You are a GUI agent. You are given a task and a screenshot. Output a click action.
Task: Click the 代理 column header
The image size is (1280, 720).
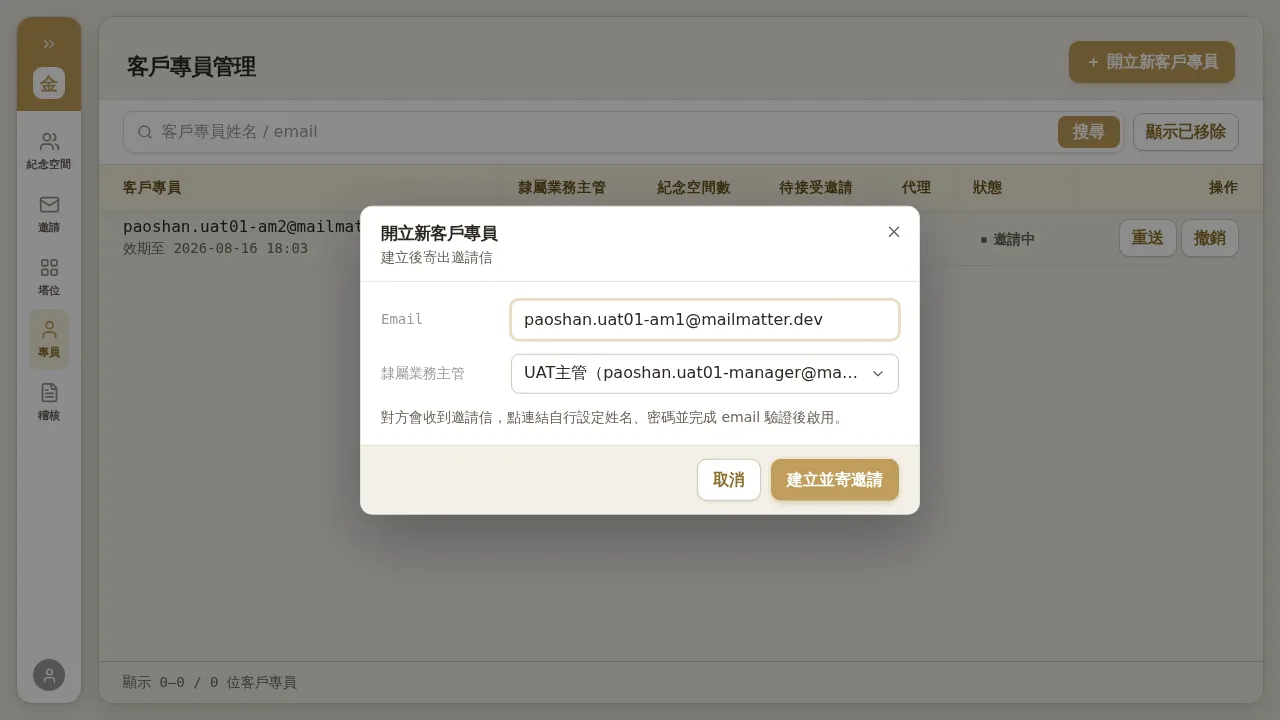coord(916,188)
